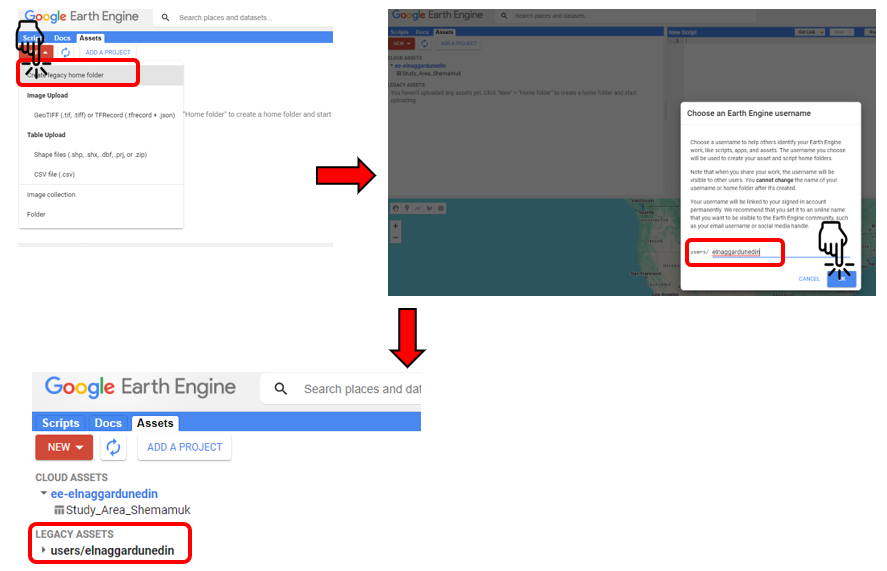This screenshot has height=571, width=887.
Task: Select the draw polygon shape tool on the map
Action: point(429,208)
